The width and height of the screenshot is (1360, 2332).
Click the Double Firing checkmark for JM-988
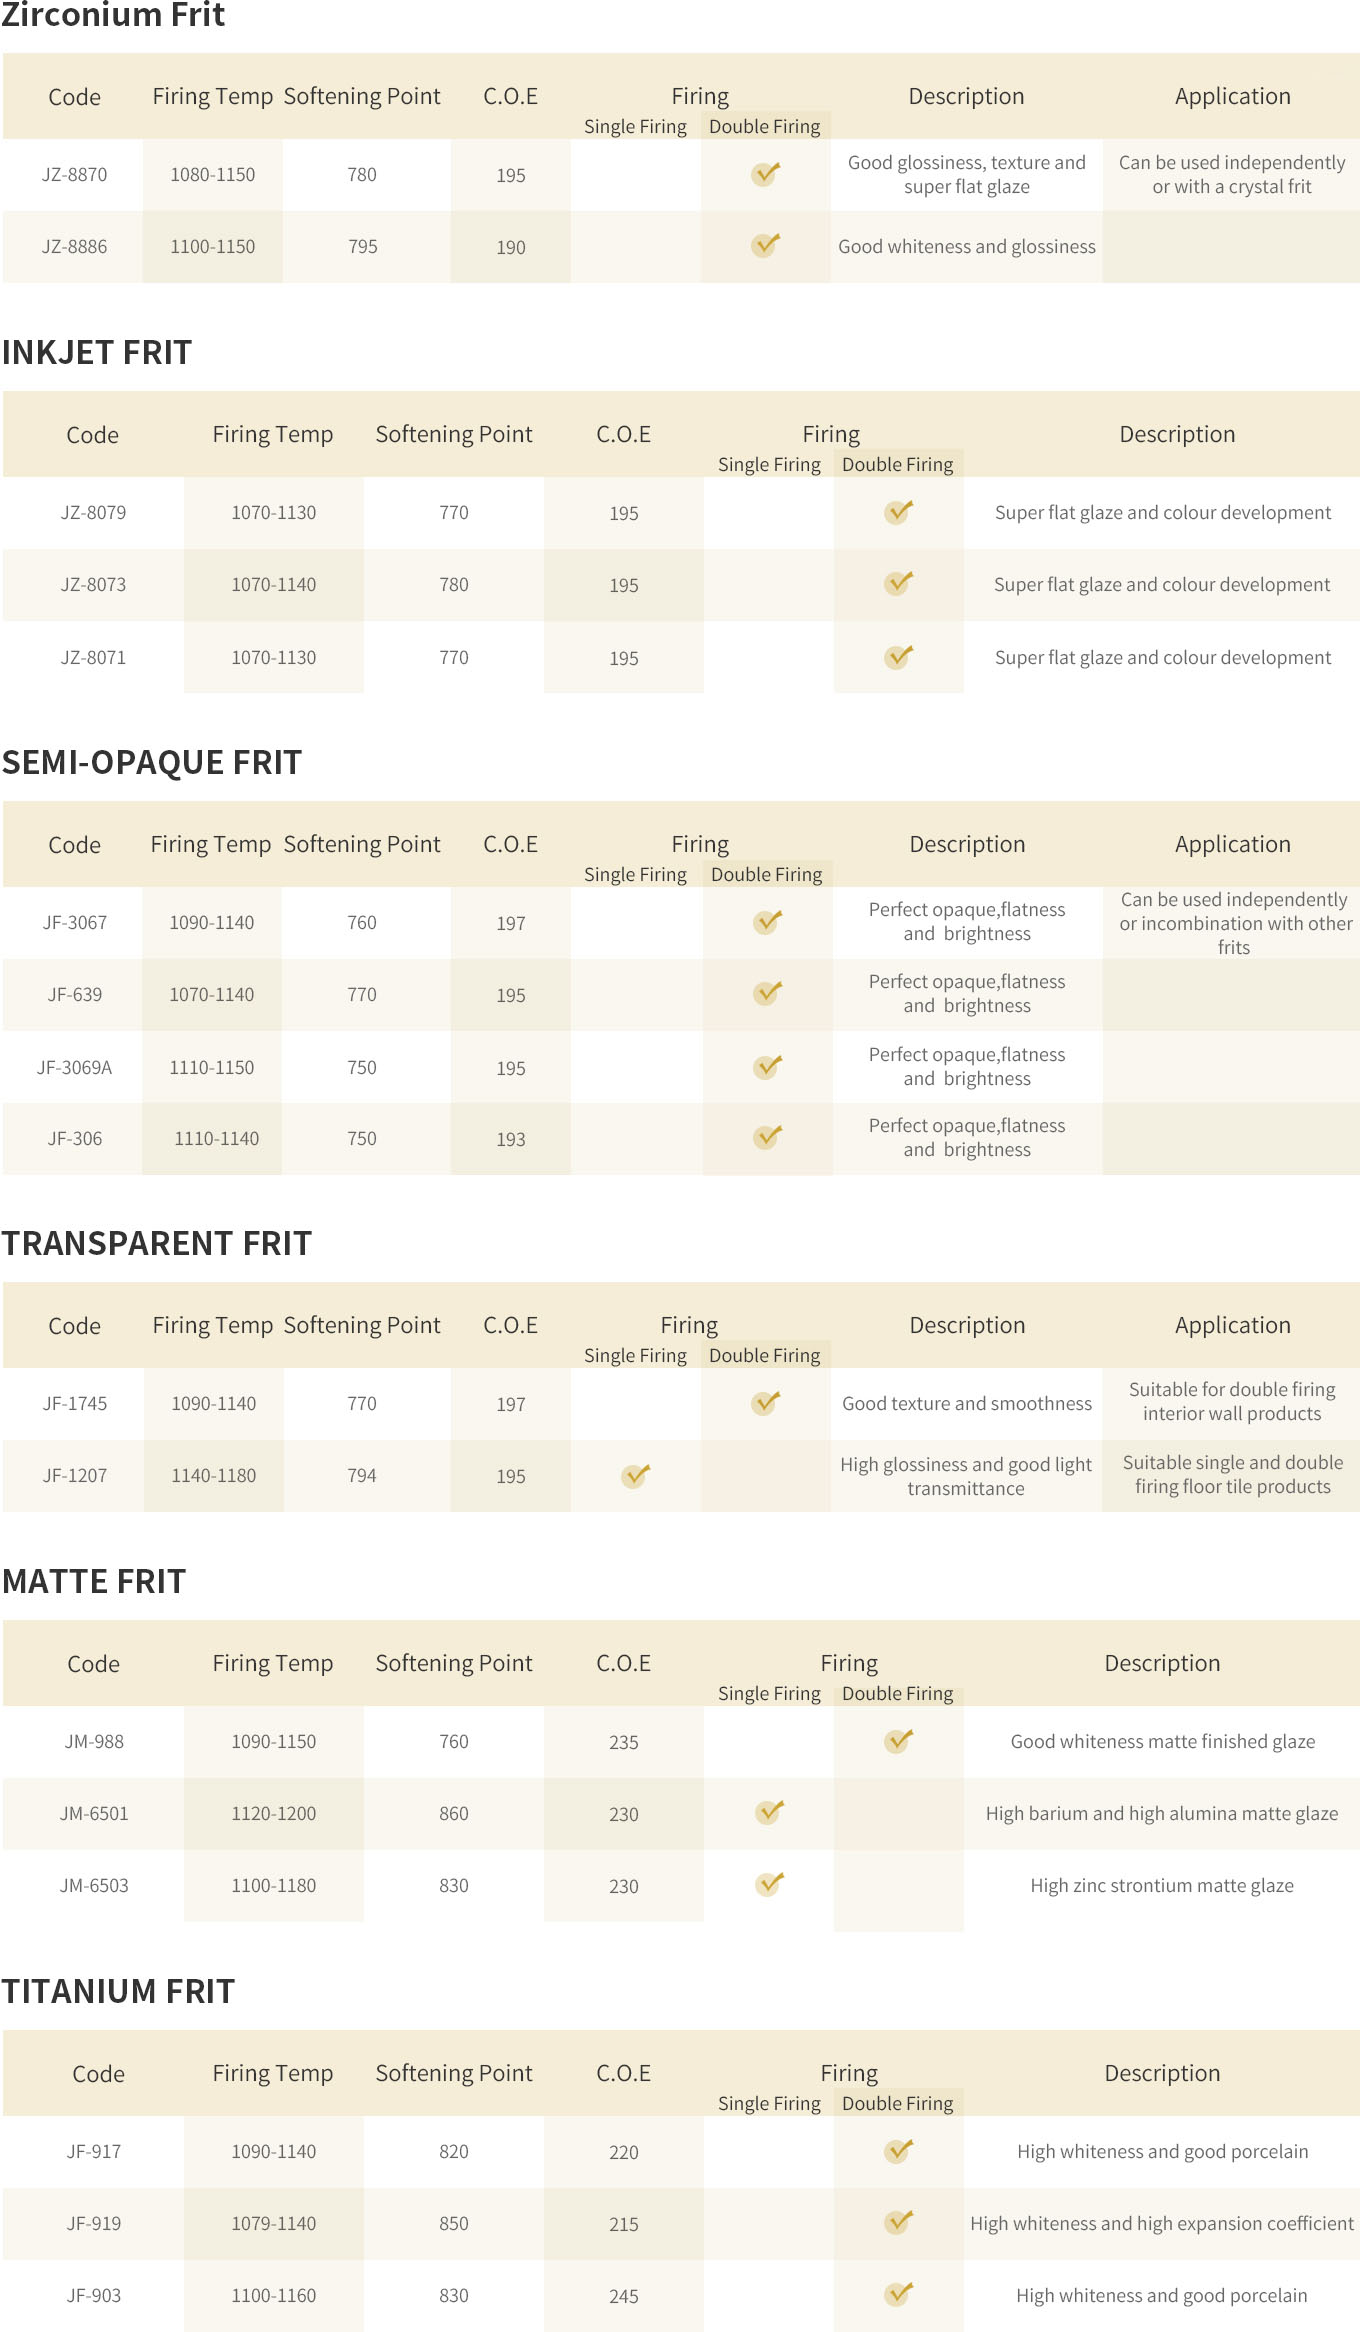[x=899, y=1741]
